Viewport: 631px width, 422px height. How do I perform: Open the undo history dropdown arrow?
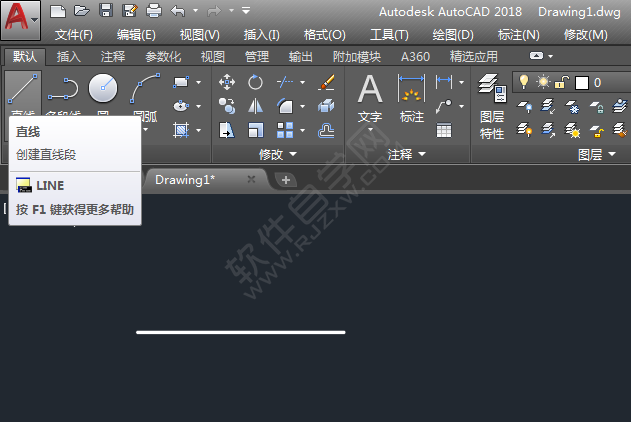tap(196, 11)
